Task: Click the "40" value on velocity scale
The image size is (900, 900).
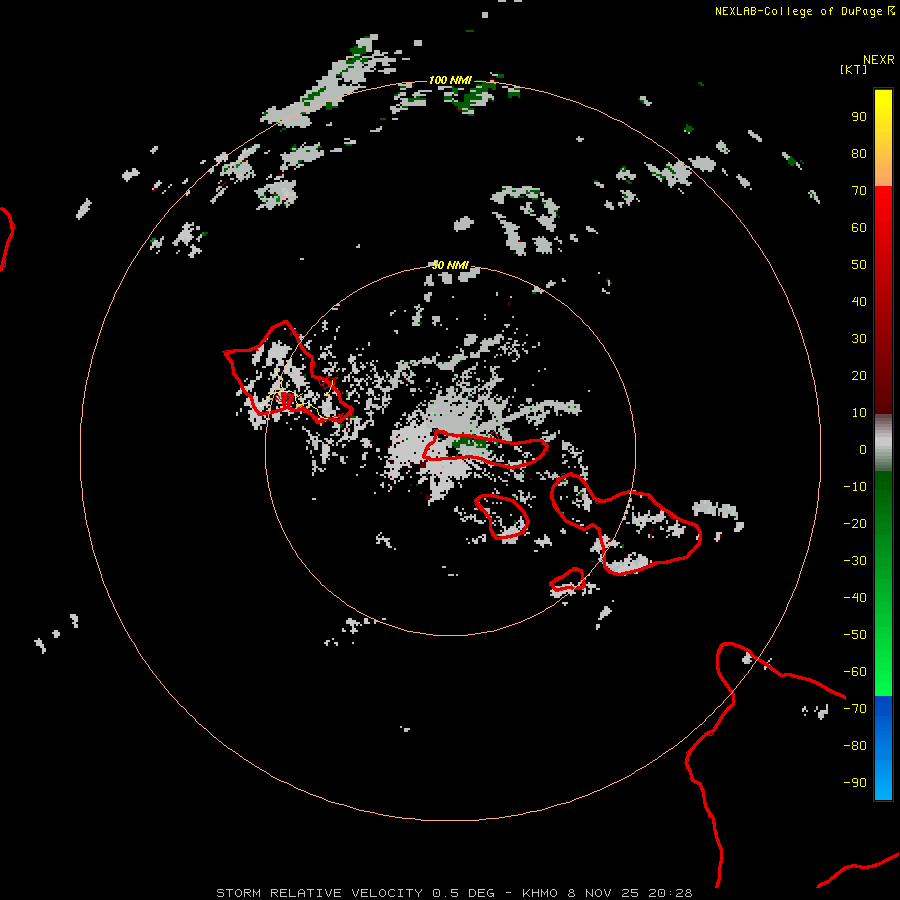Action: (x=859, y=302)
